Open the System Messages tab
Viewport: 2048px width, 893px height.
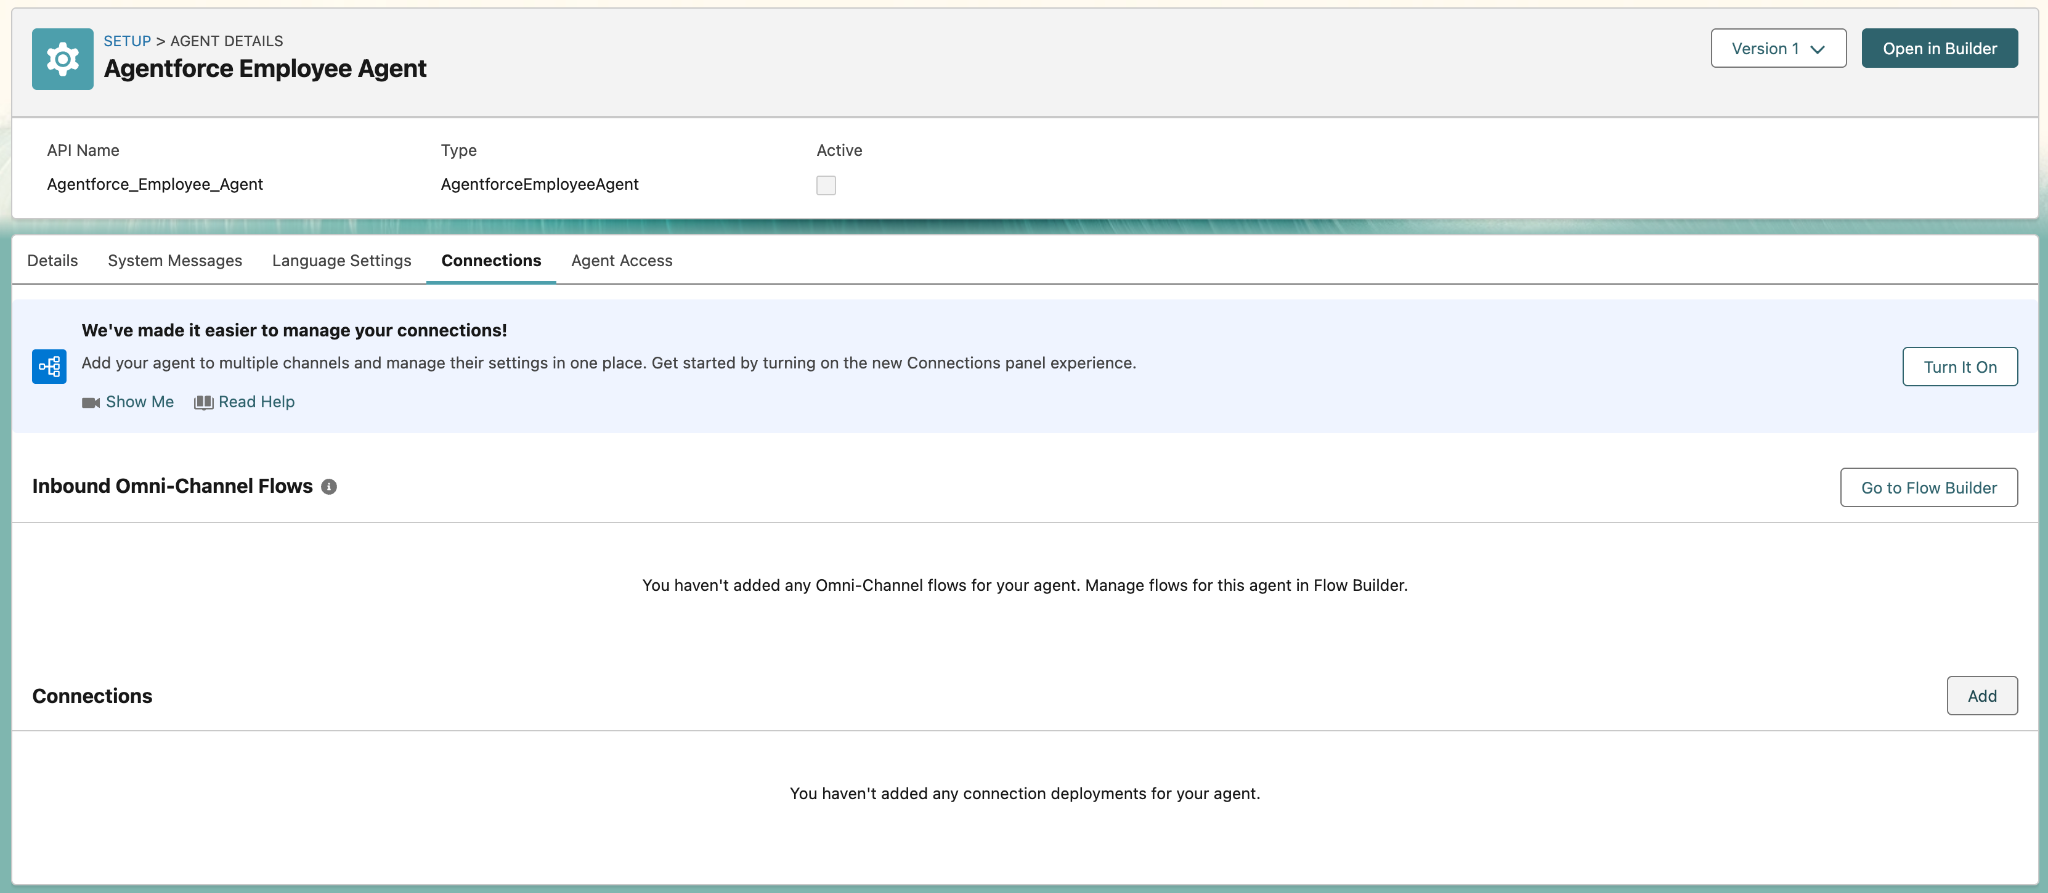click(x=175, y=261)
